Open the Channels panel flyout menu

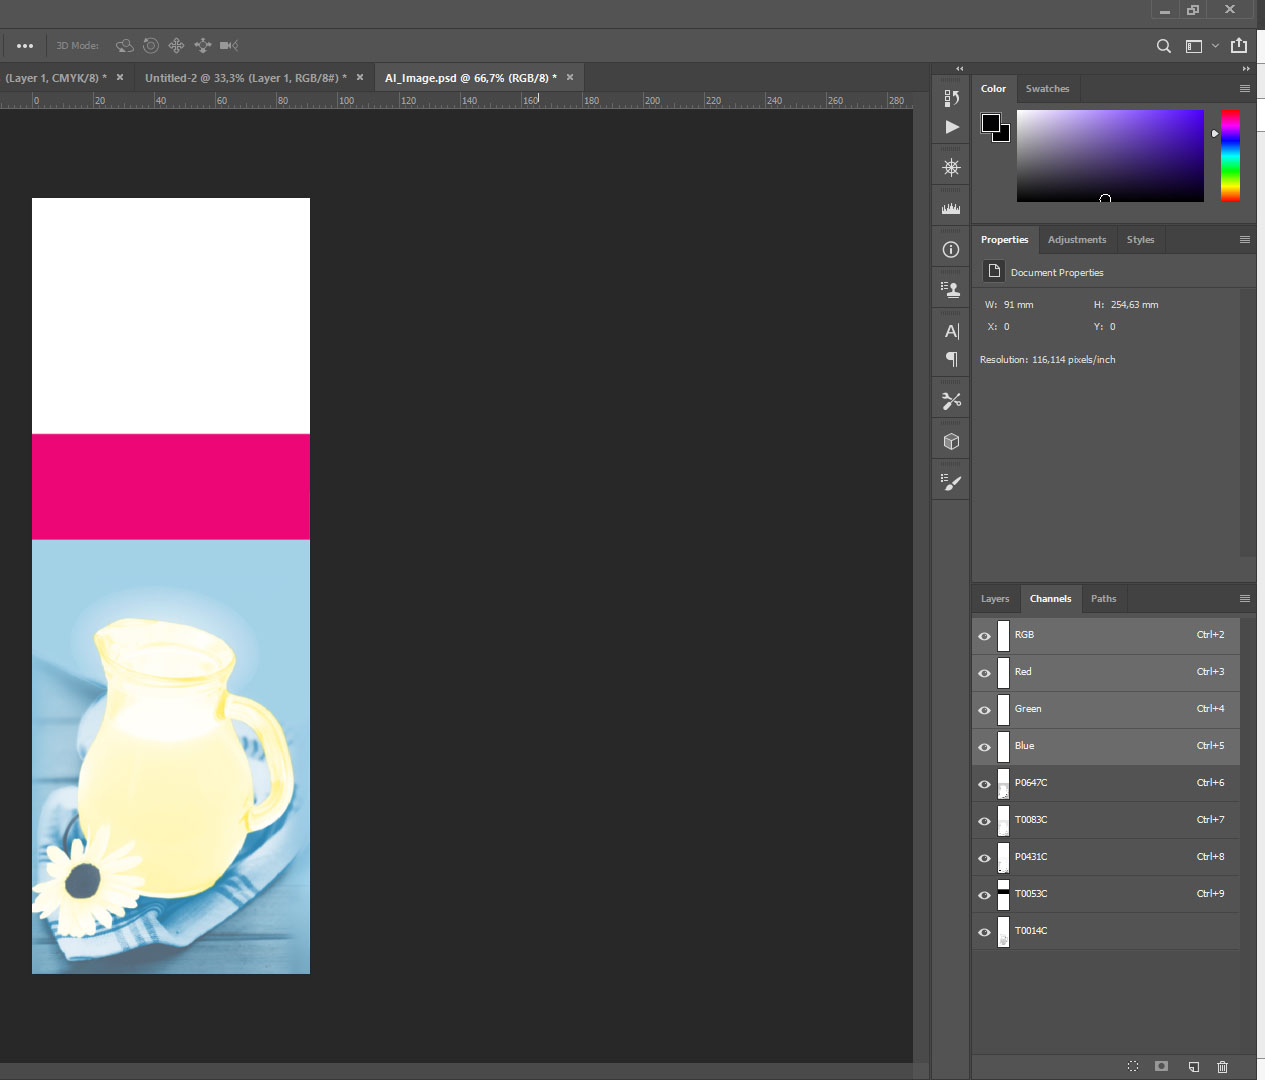(1244, 599)
